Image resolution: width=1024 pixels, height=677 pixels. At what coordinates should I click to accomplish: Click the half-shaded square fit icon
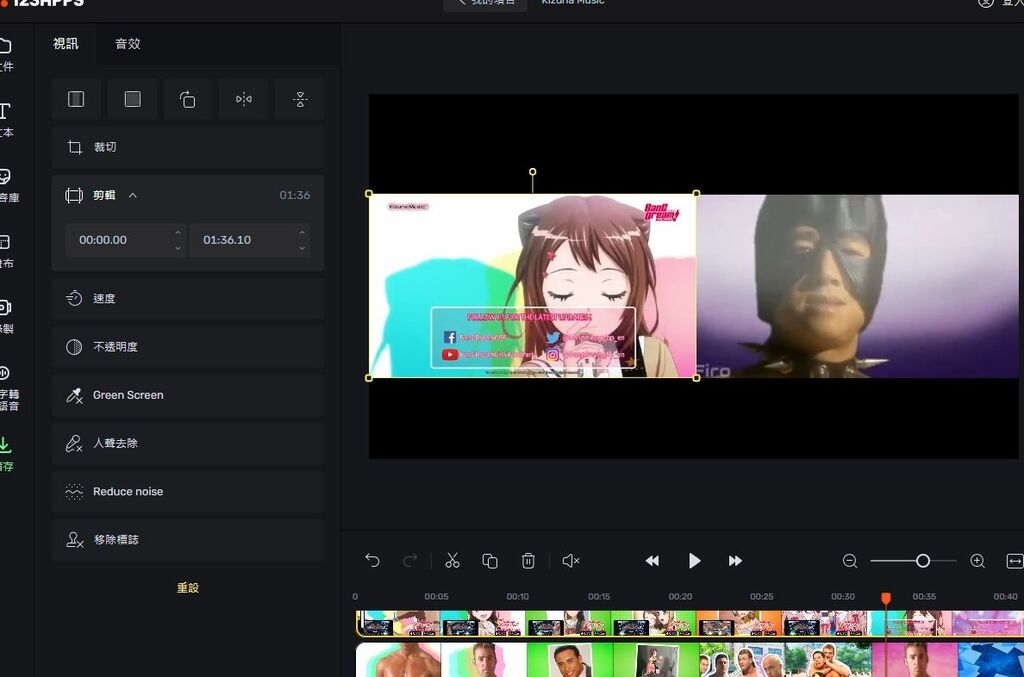coord(76,99)
